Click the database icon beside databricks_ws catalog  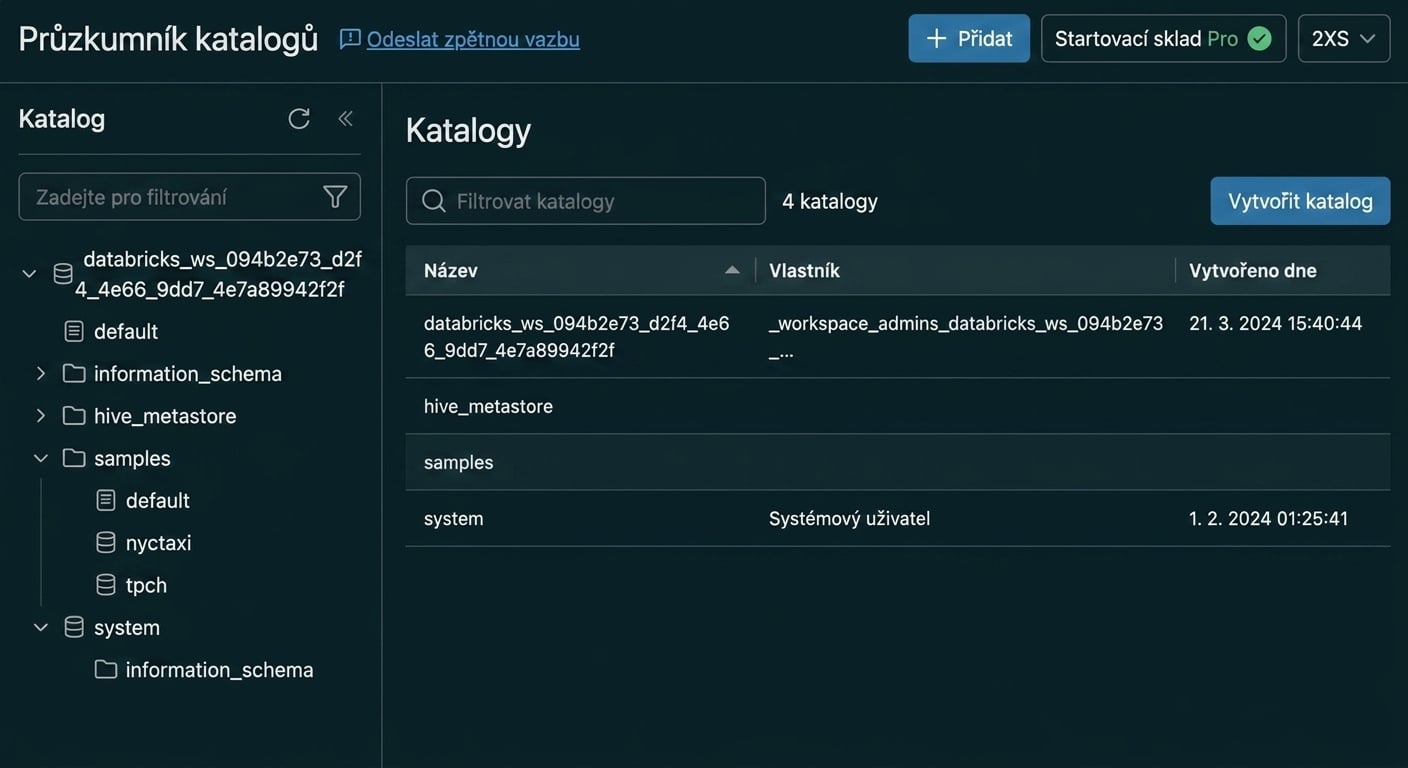tap(63, 274)
